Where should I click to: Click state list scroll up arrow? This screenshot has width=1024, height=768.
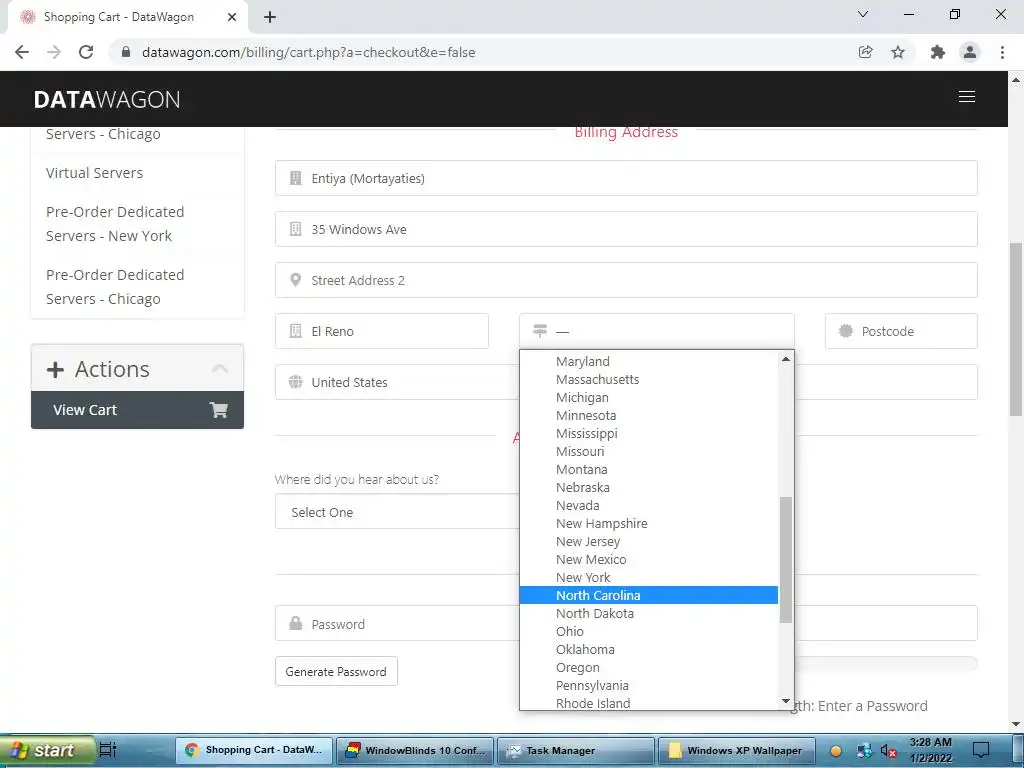coord(786,359)
